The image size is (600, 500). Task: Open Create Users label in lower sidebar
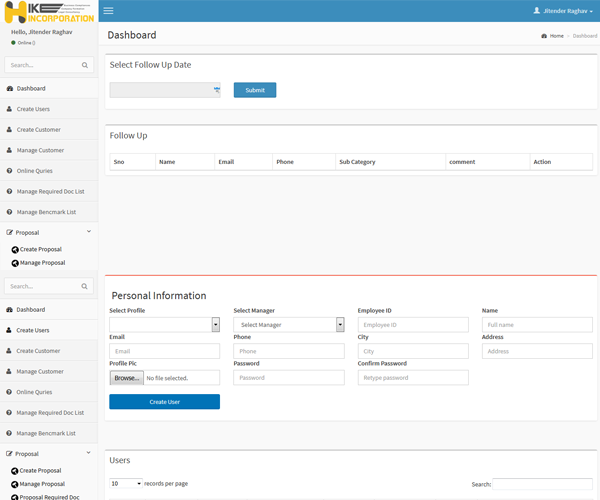click(33, 330)
